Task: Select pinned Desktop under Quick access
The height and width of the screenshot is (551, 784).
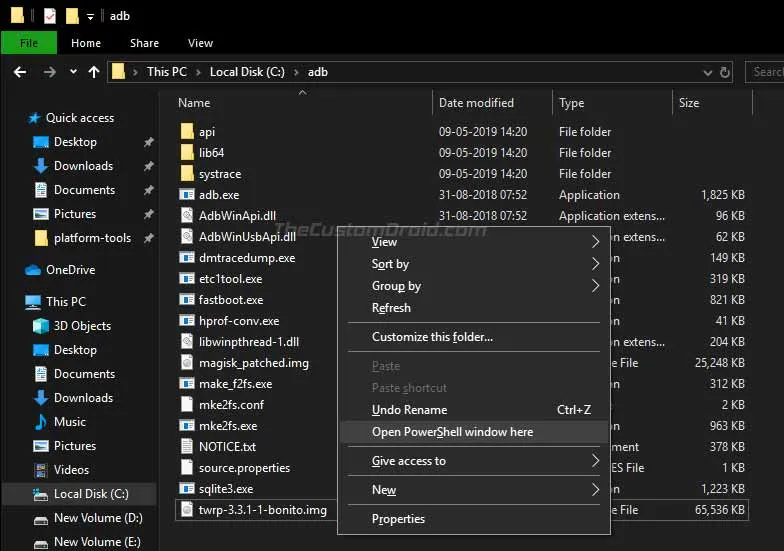Action: click(75, 142)
